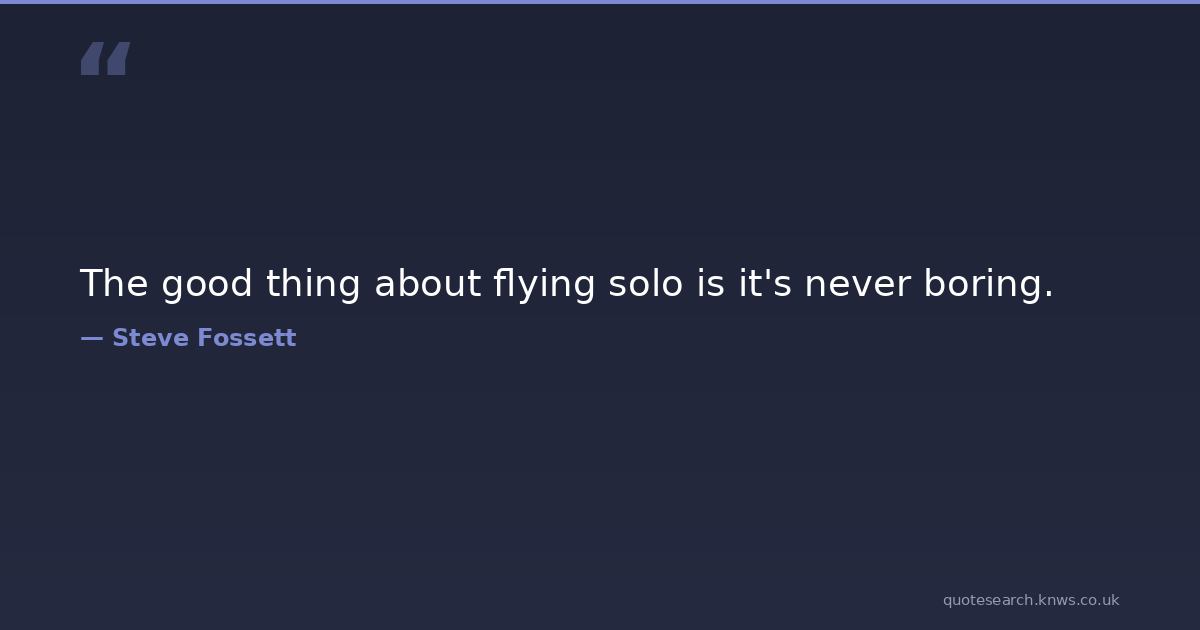
Task: Click the left mark of the quote icon
Action: pyautogui.click(x=91, y=59)
